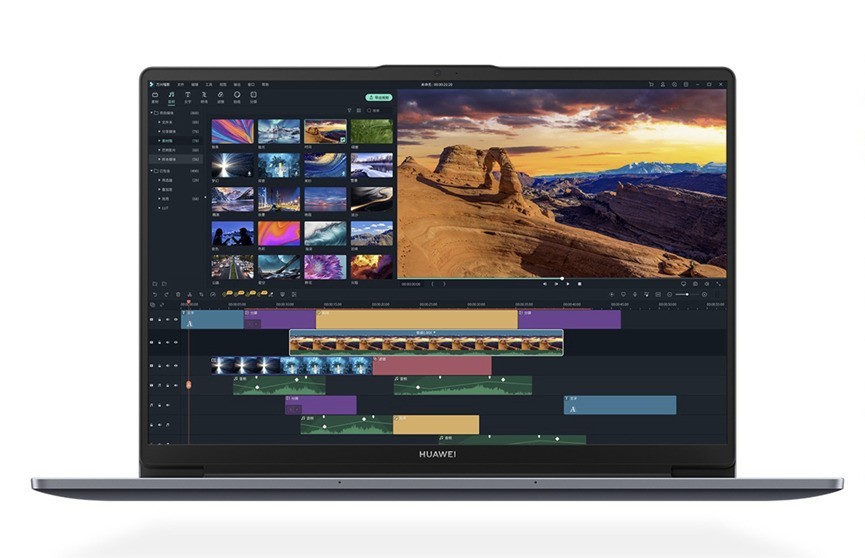
Task: Select the ocean wave thumbnail in media library
Action: pyautogui.click(x=325, y=232)
